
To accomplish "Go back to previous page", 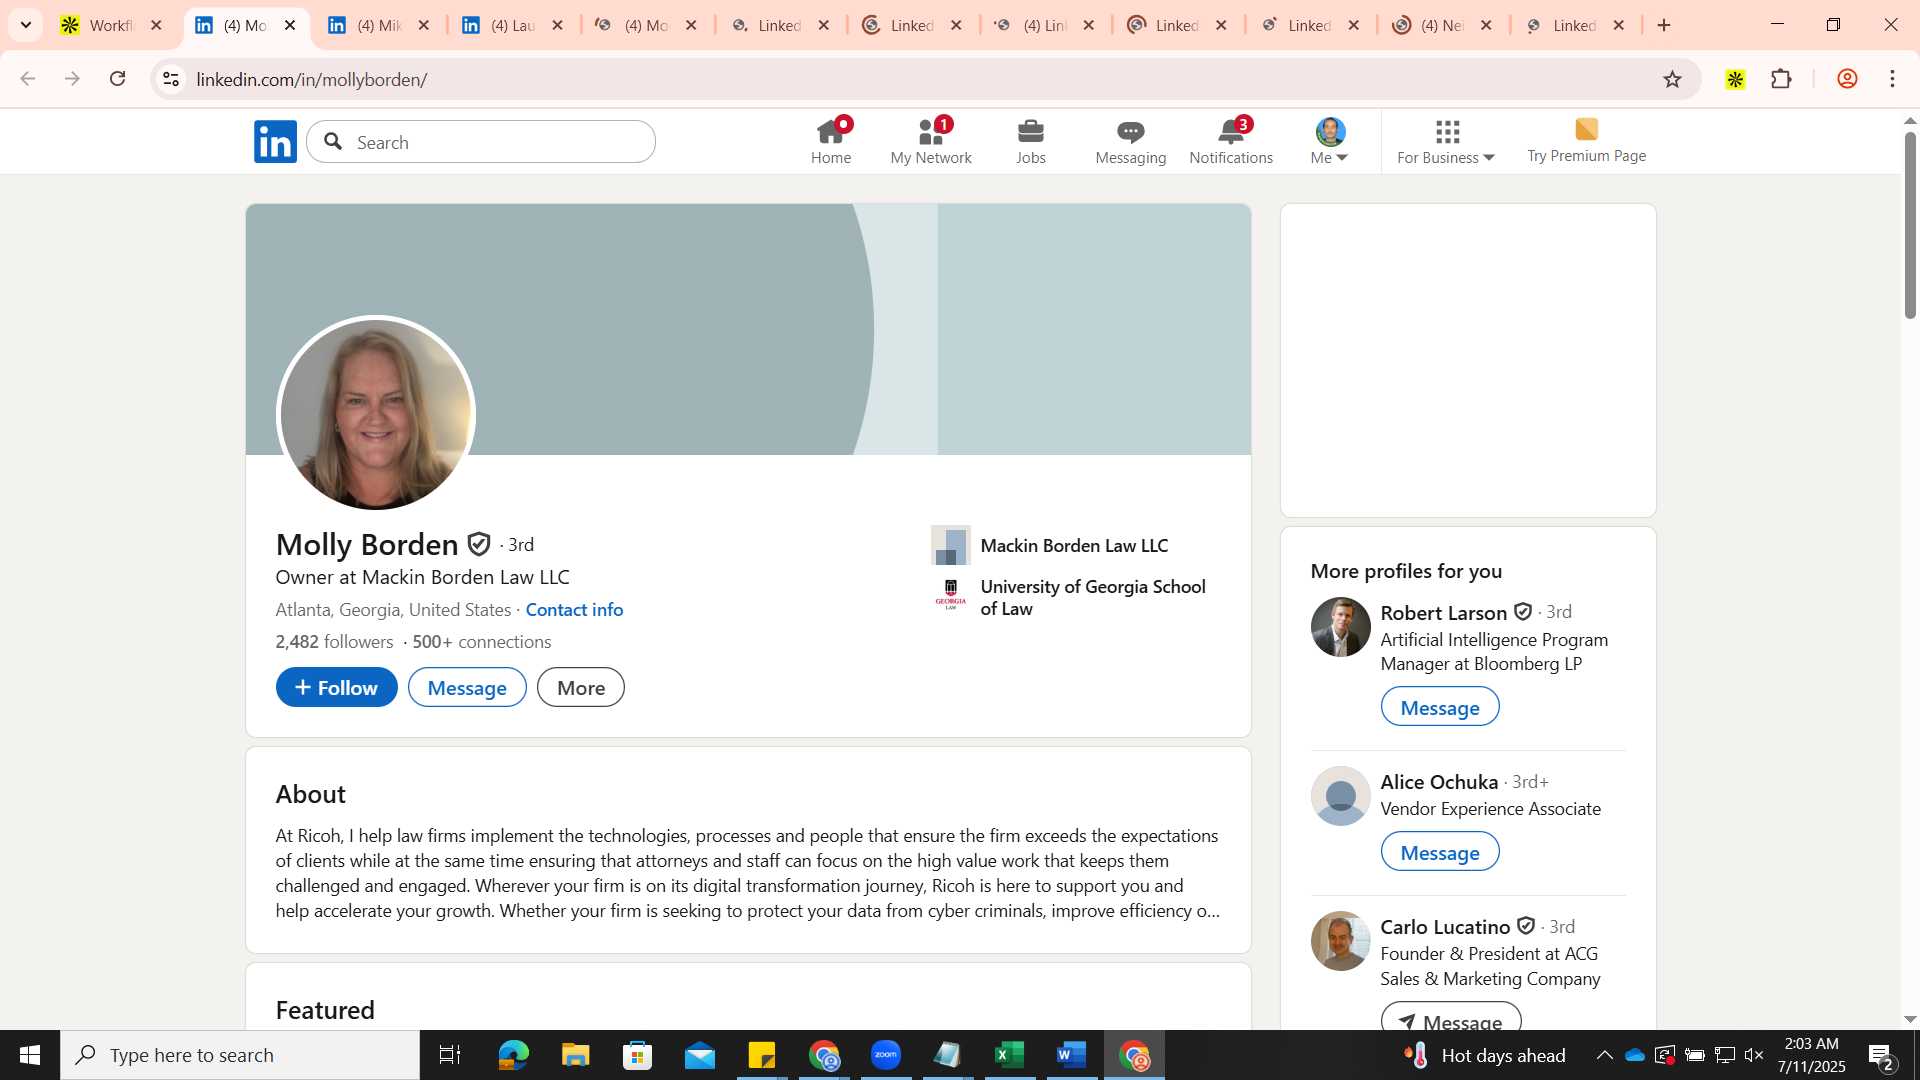I will [28, 79].
